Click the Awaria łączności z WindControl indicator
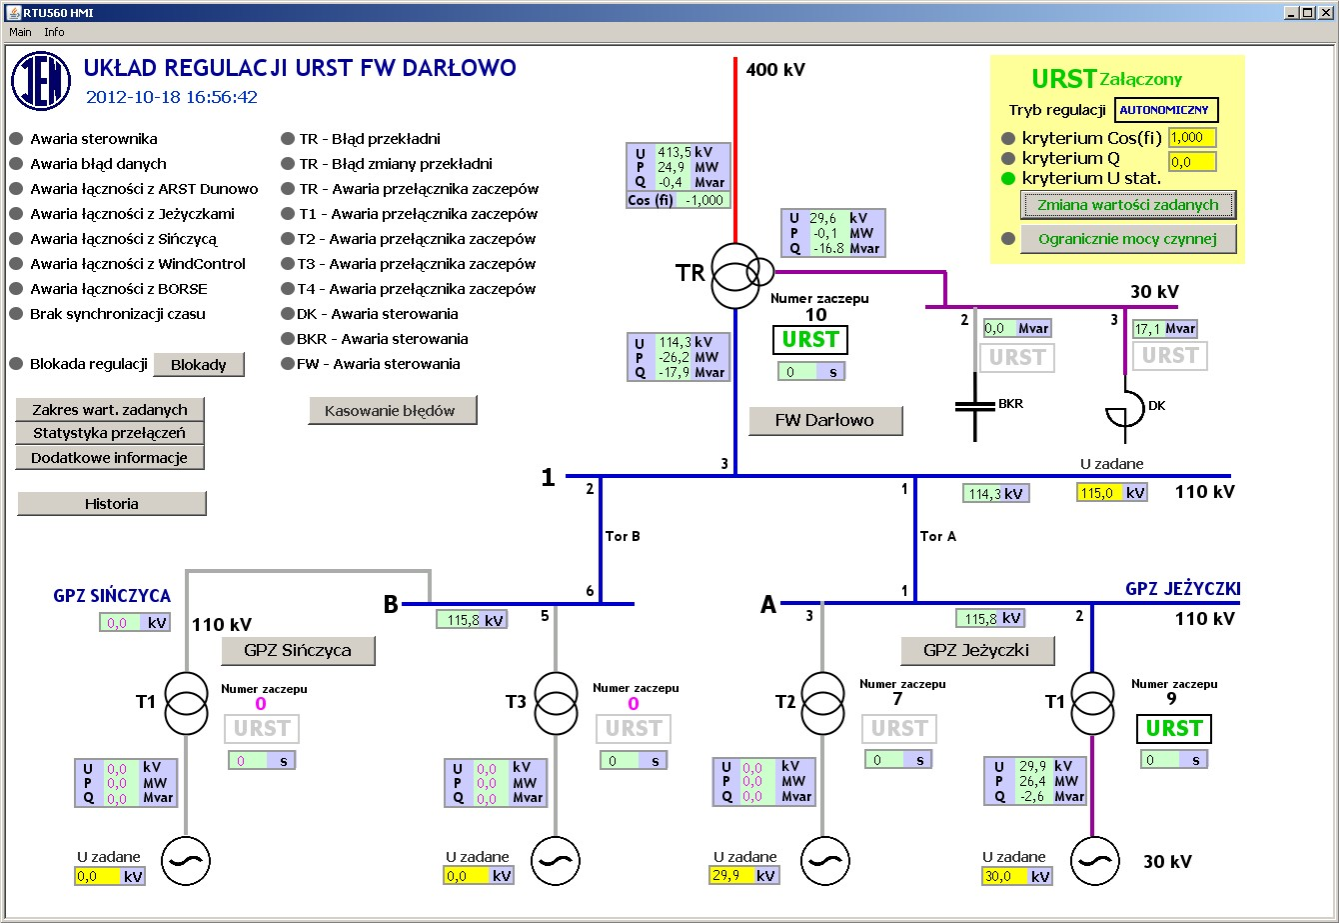 point(16,264)
